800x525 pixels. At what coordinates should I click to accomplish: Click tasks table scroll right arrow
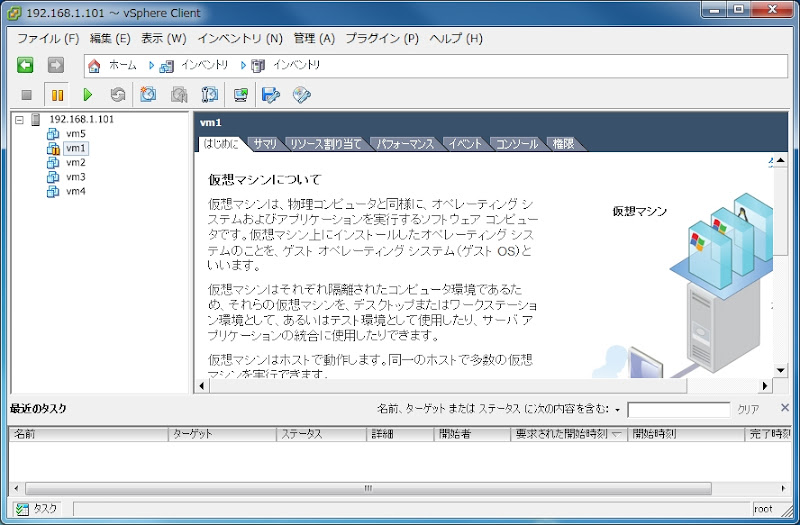click(x=784, y=488)
